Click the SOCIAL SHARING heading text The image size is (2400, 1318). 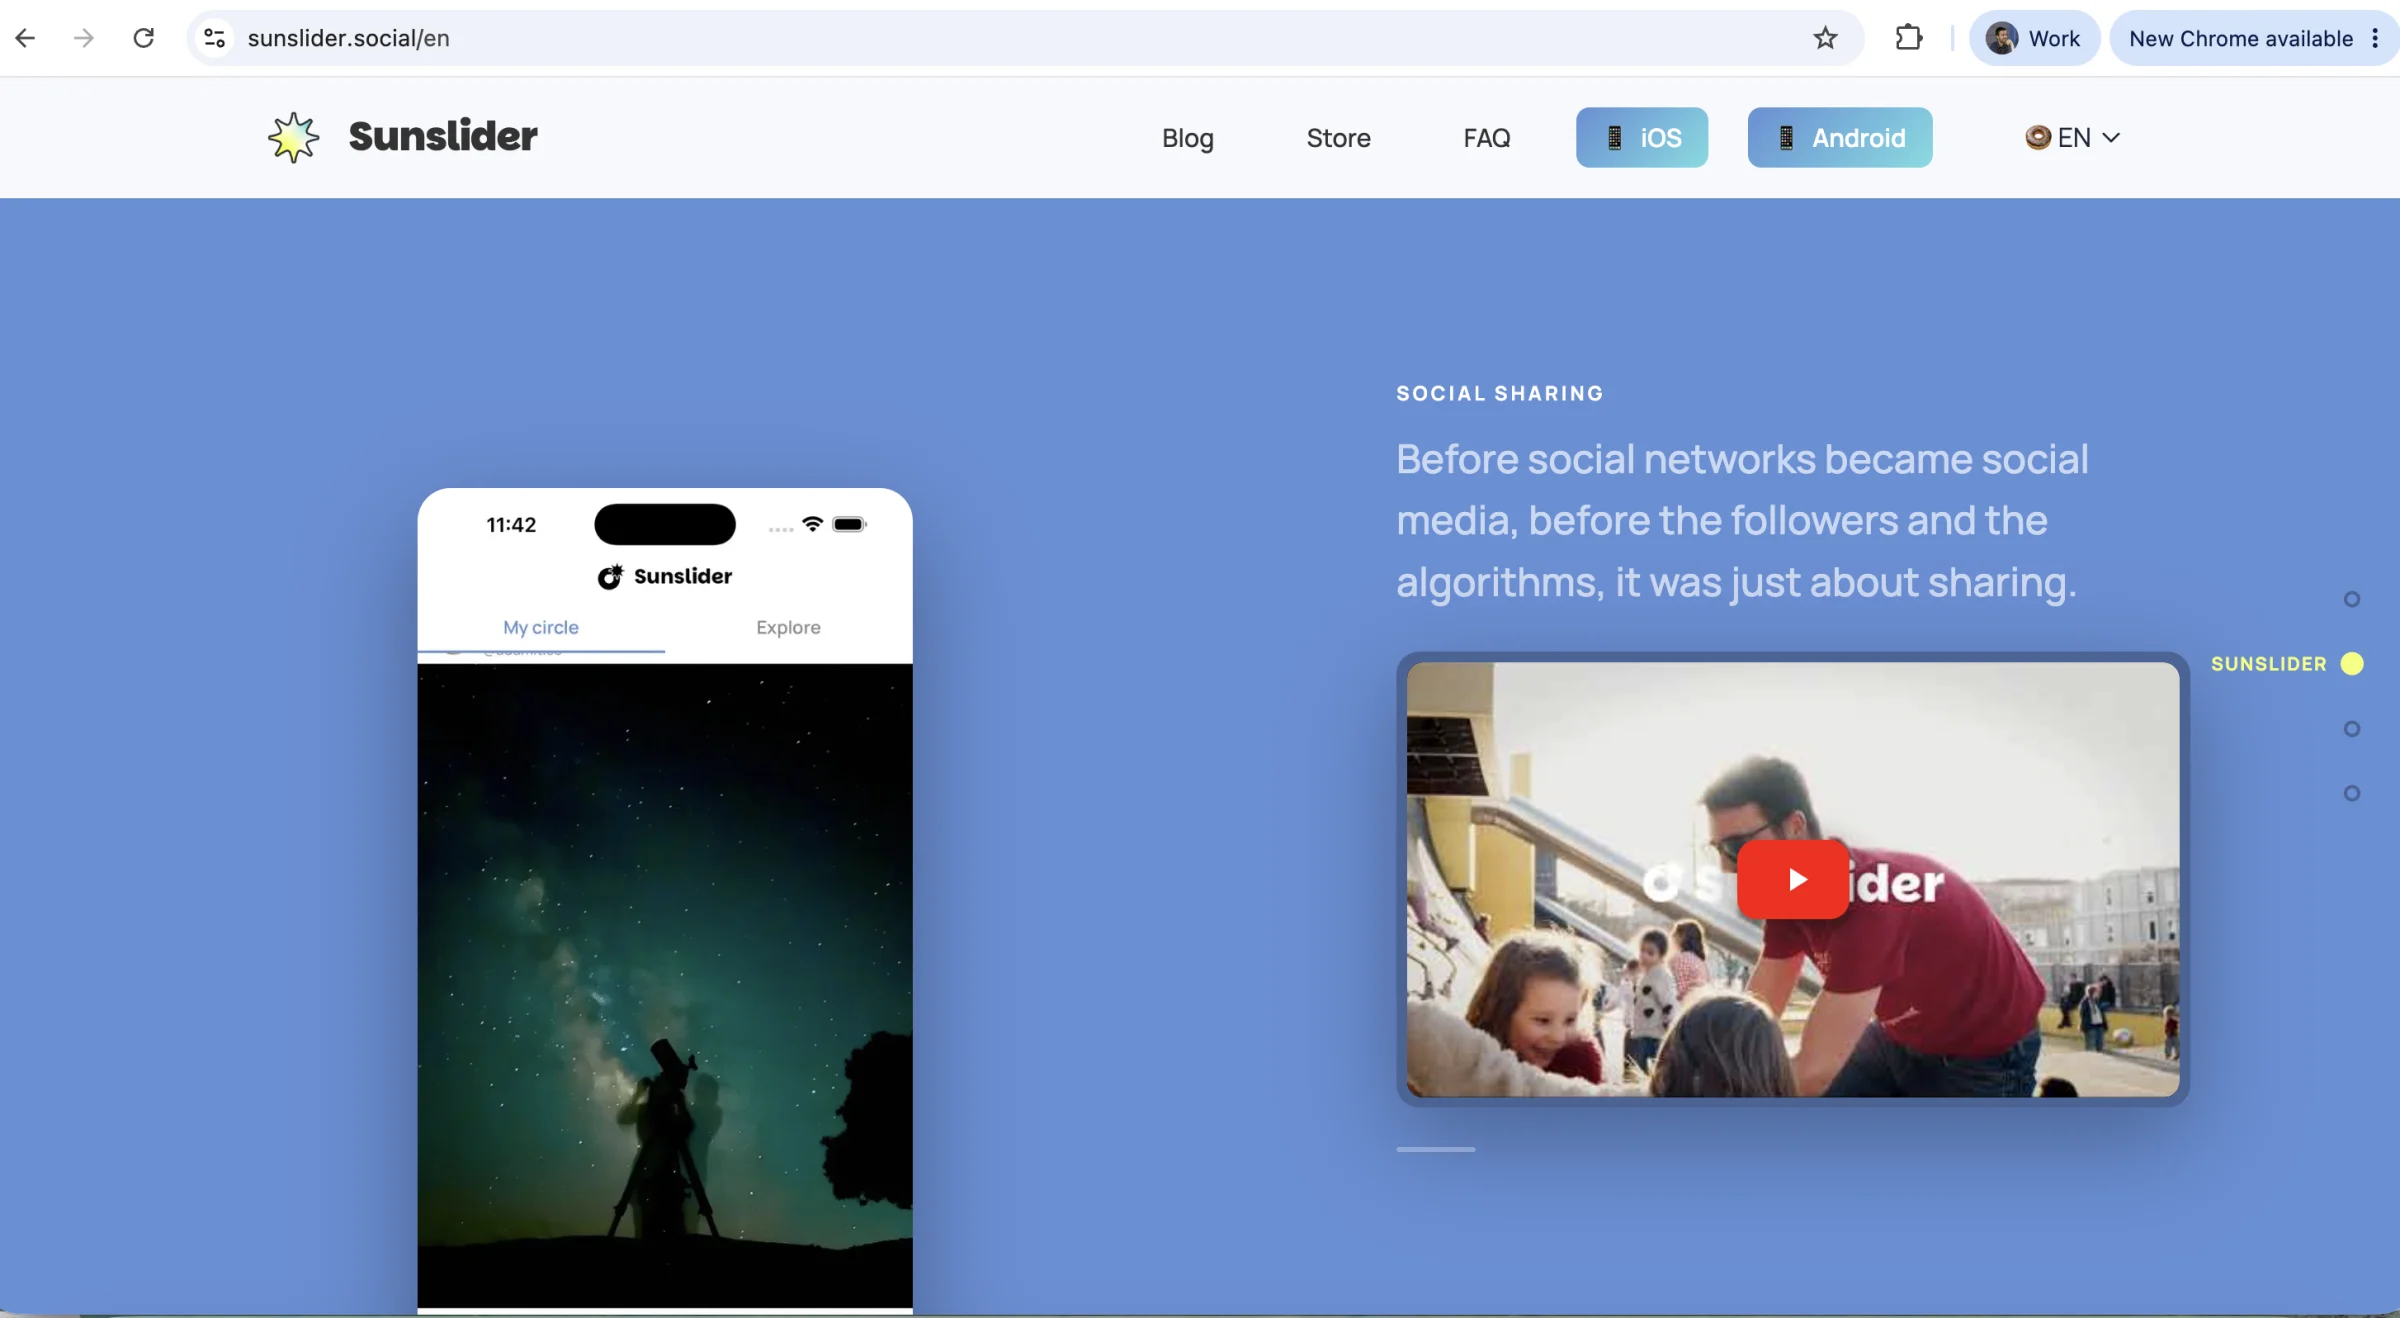pyautogui.click(x=1500, y=394)
